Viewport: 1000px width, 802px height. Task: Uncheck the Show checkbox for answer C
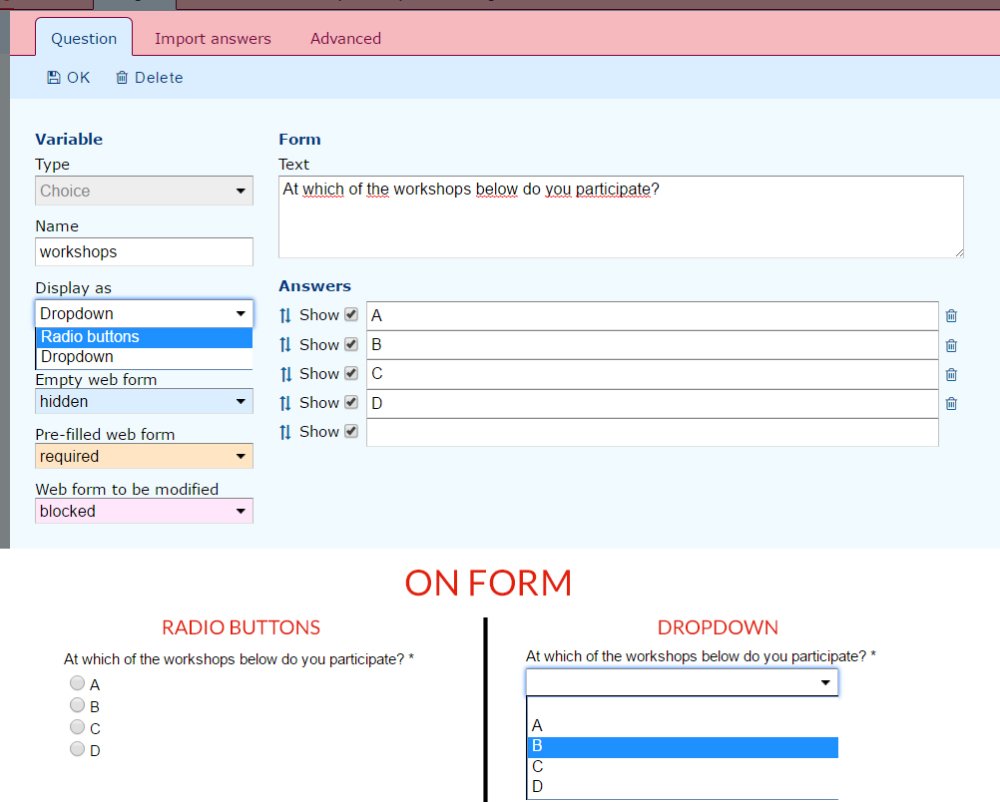pos(351,373)
